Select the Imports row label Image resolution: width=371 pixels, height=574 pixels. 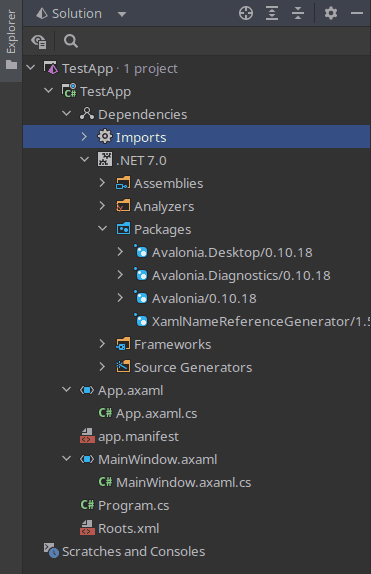[x=141, y=138]
